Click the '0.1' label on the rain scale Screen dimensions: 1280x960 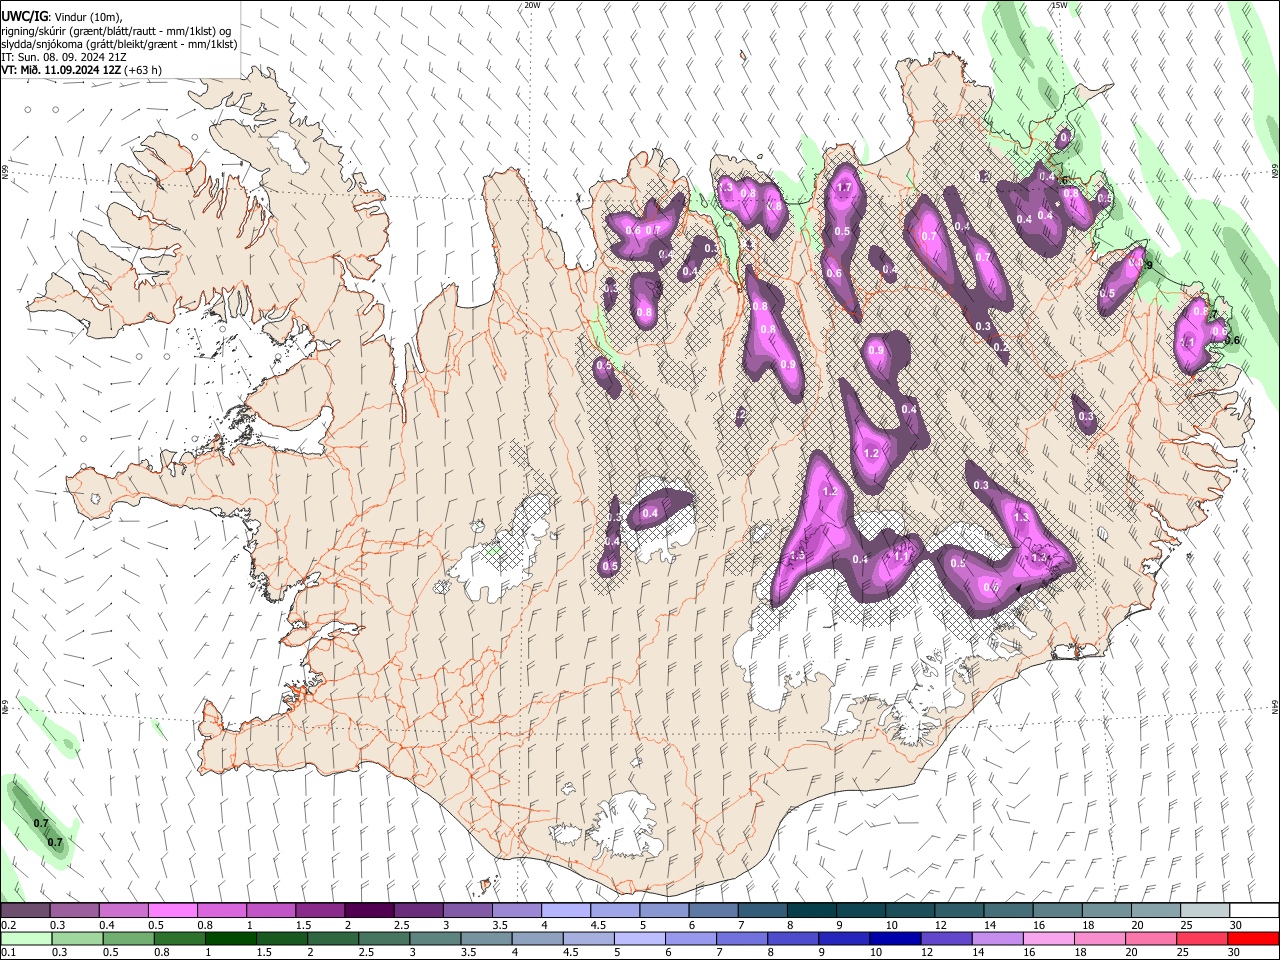[8, 952]
